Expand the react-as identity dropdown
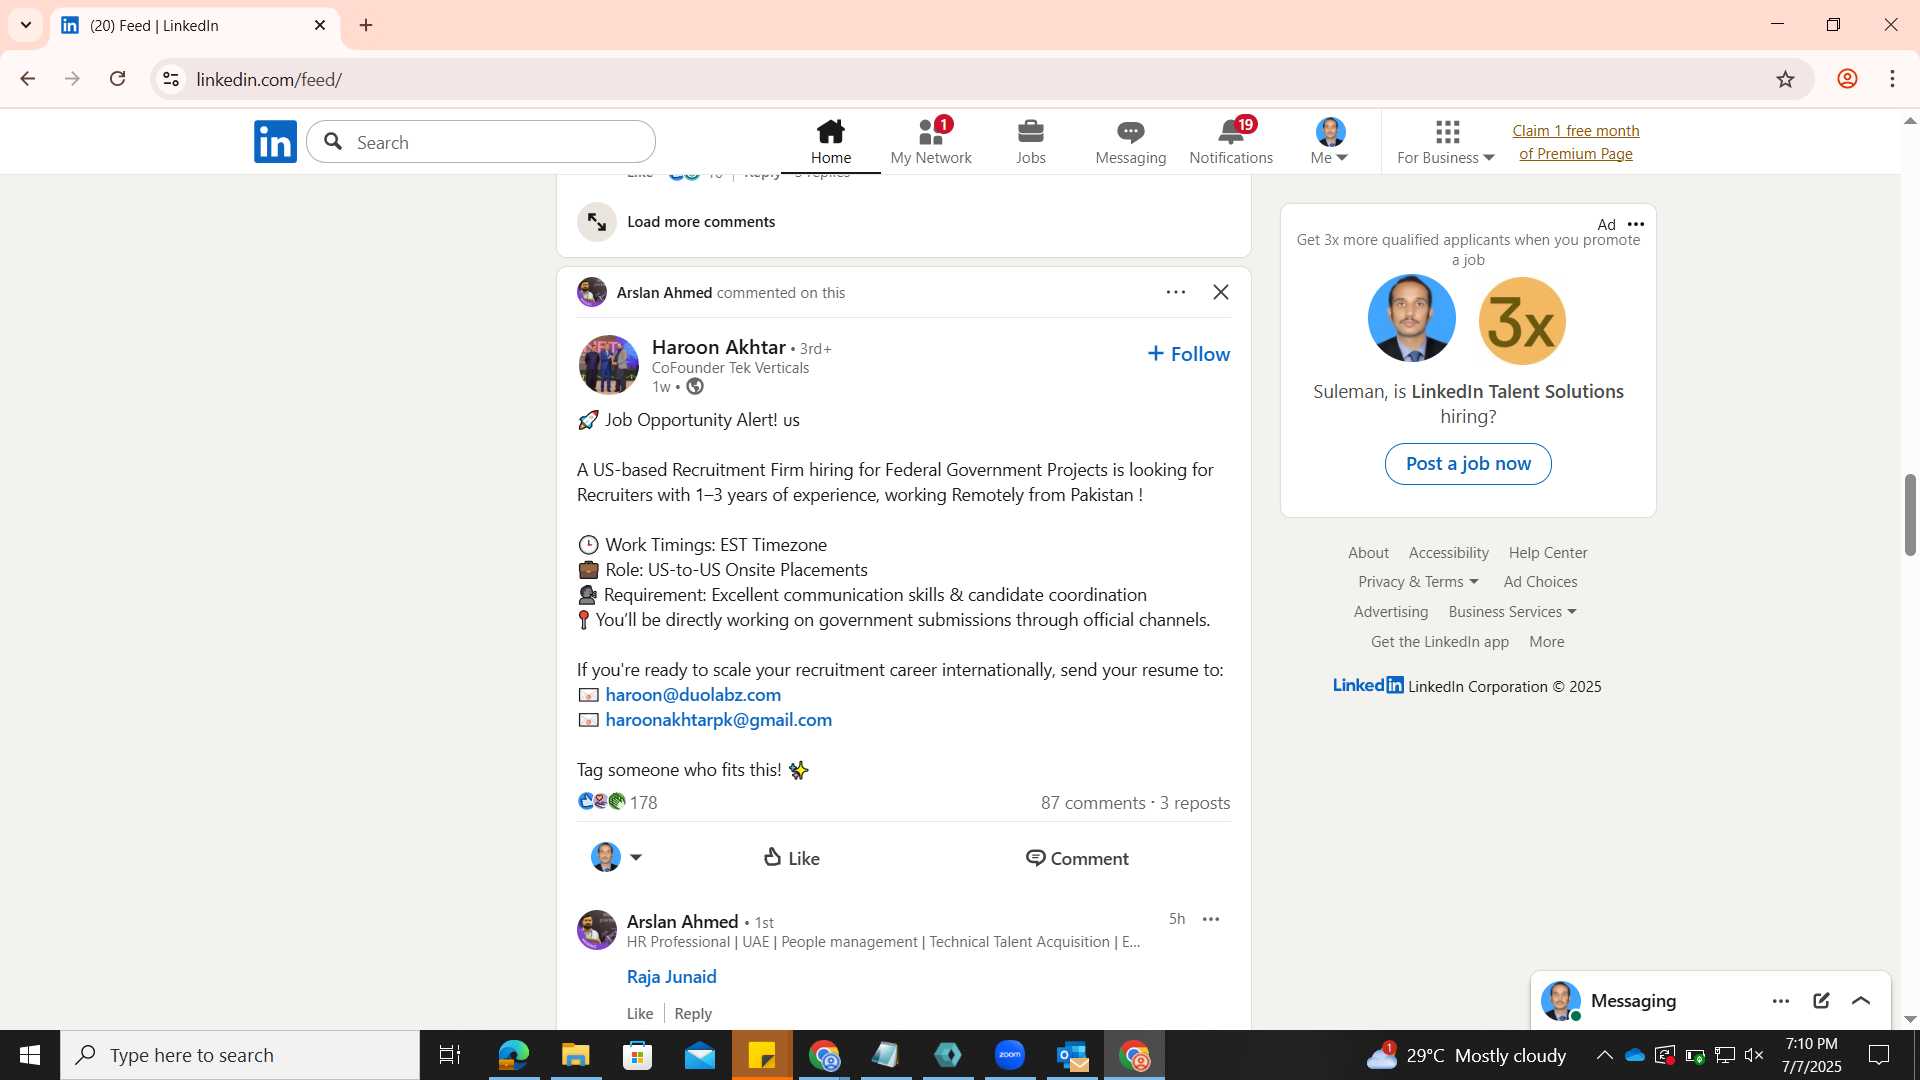The width and height of the screenshot is (1920, 1080). 616,857
